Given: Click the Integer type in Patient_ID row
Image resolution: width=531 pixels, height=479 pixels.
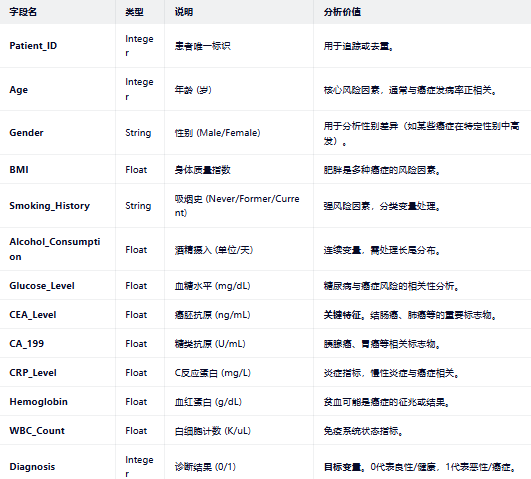Looking at the screenshot, I should [139, 46].
